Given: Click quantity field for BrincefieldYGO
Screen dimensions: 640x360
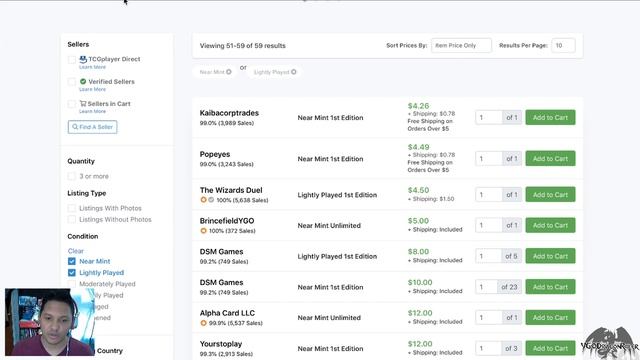Looking at the screenshot, I should [x=489, y=225].
